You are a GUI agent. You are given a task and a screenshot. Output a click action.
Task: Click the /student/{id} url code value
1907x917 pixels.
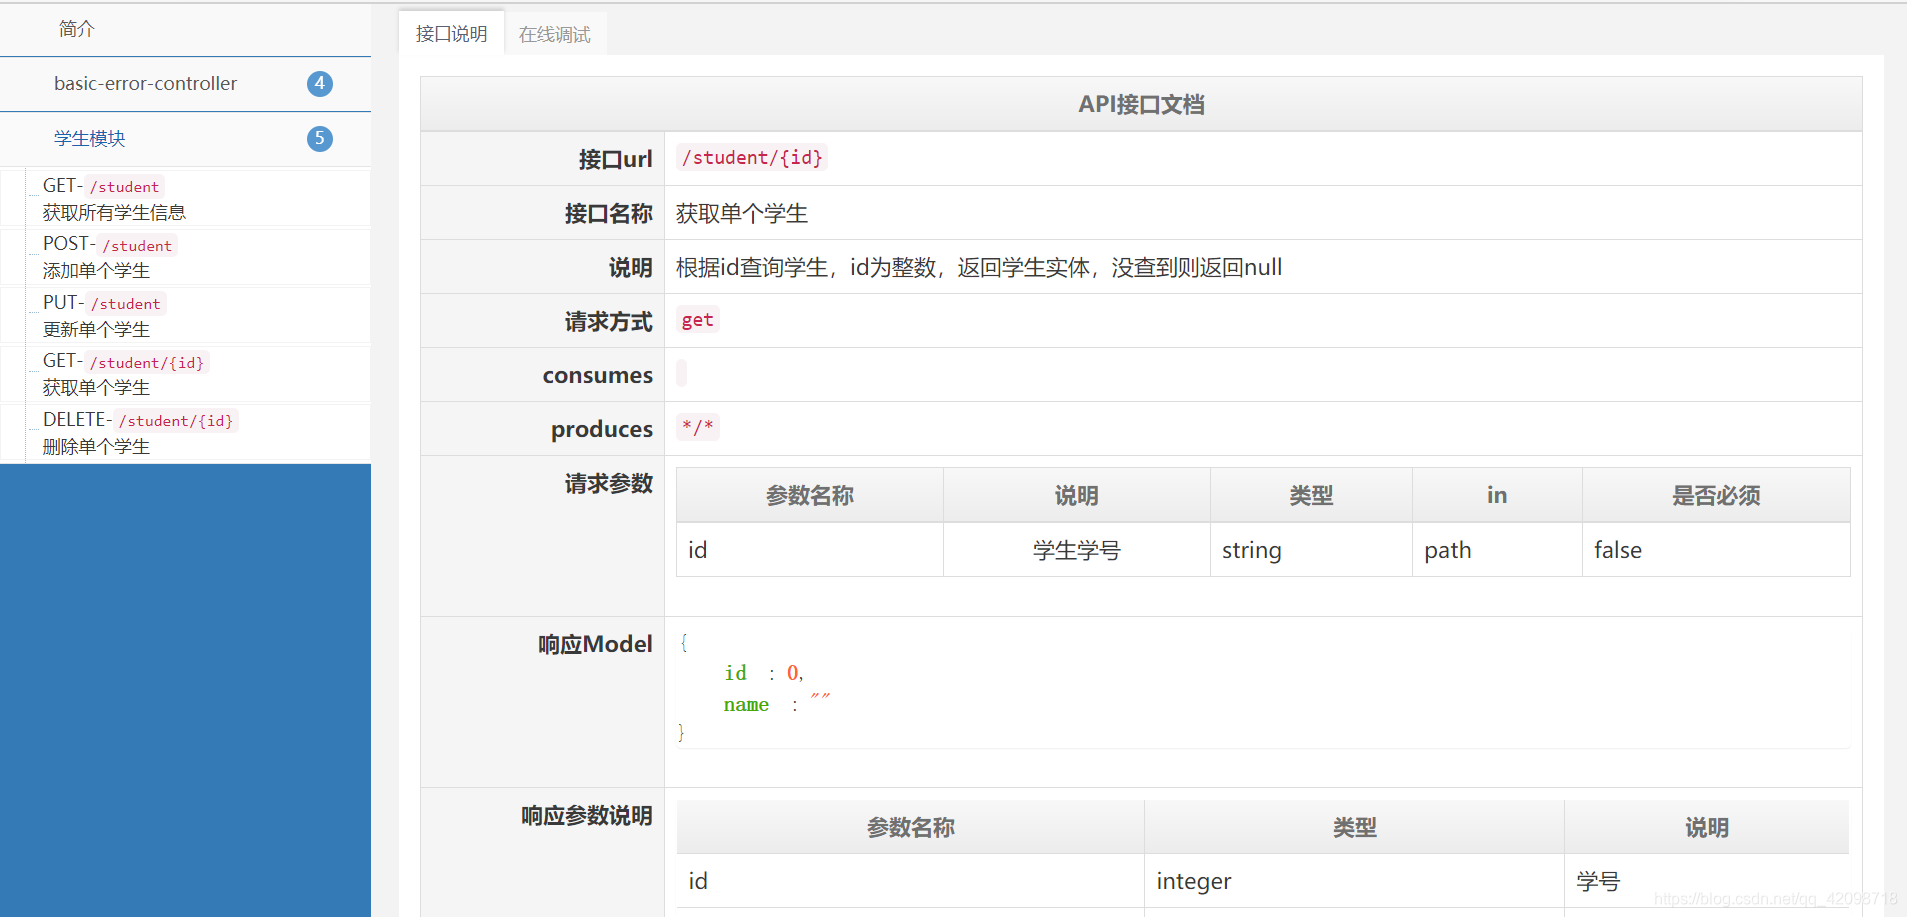coord(752,158)
